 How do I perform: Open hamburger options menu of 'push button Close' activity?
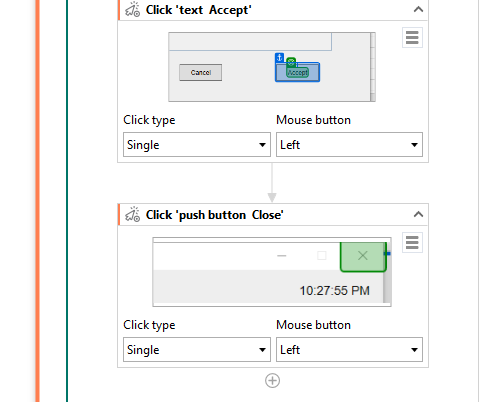click(412, 243)
